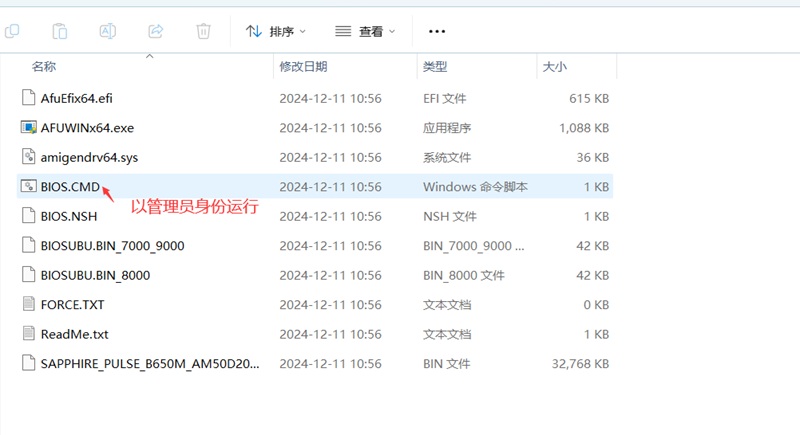Select the amigendrv64.sys file icon
This screenshot has width=800, height=435.
click(x=29, y=157)
